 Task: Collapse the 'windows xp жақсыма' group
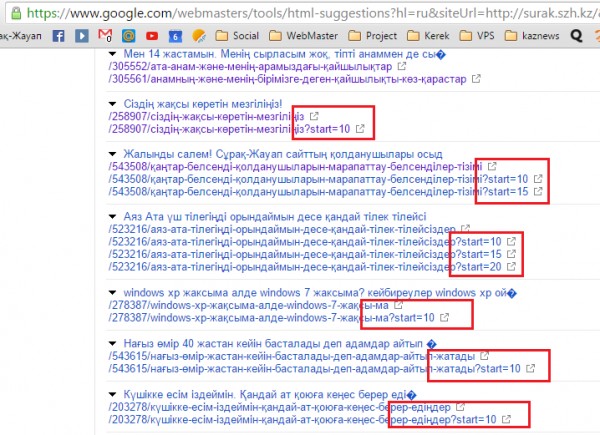coord(111,292)
